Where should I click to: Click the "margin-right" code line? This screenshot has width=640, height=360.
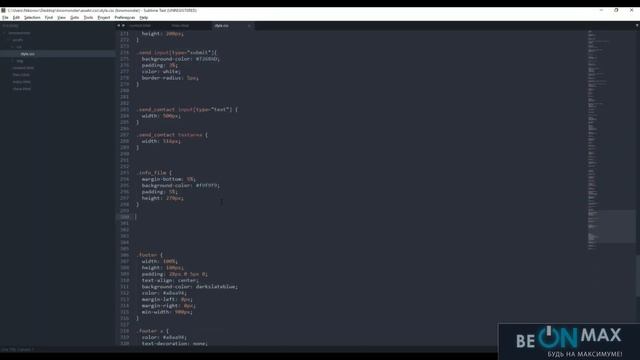tap(169, 305)
